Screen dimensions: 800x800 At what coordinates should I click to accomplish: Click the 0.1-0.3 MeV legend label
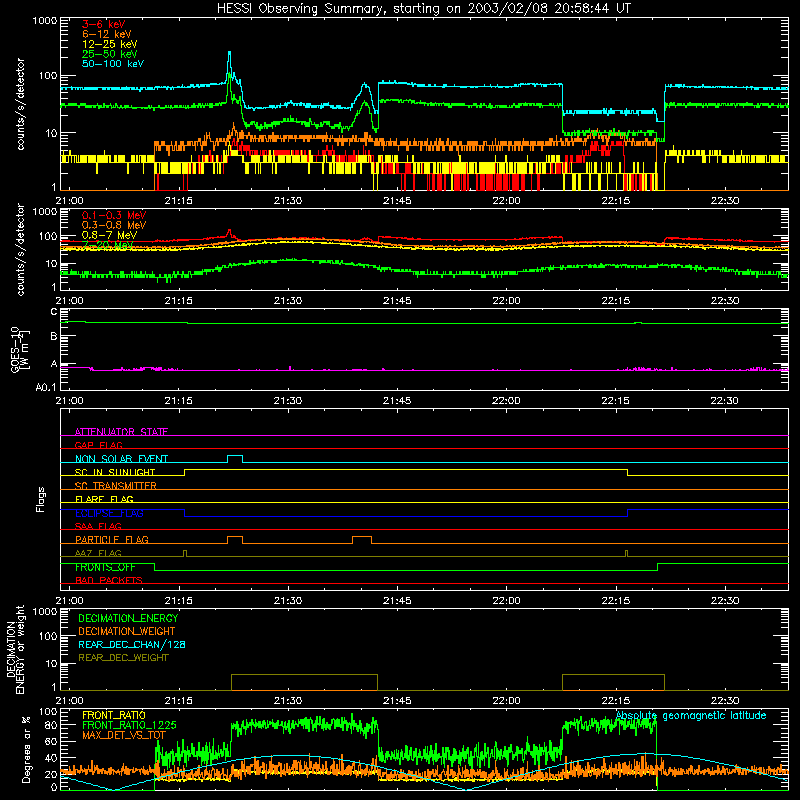[x=114, y=215]
